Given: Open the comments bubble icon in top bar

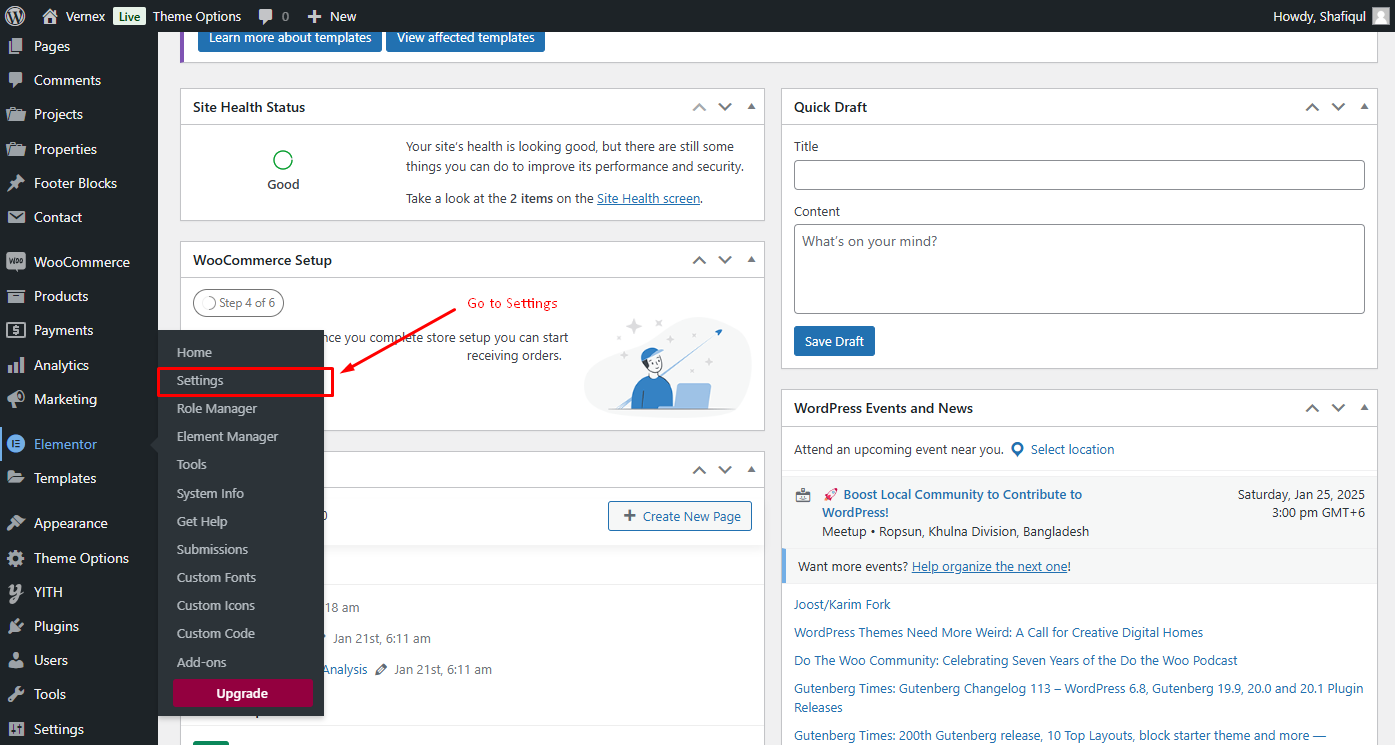Looking at the screenshot, I should [x=266, y=17].
